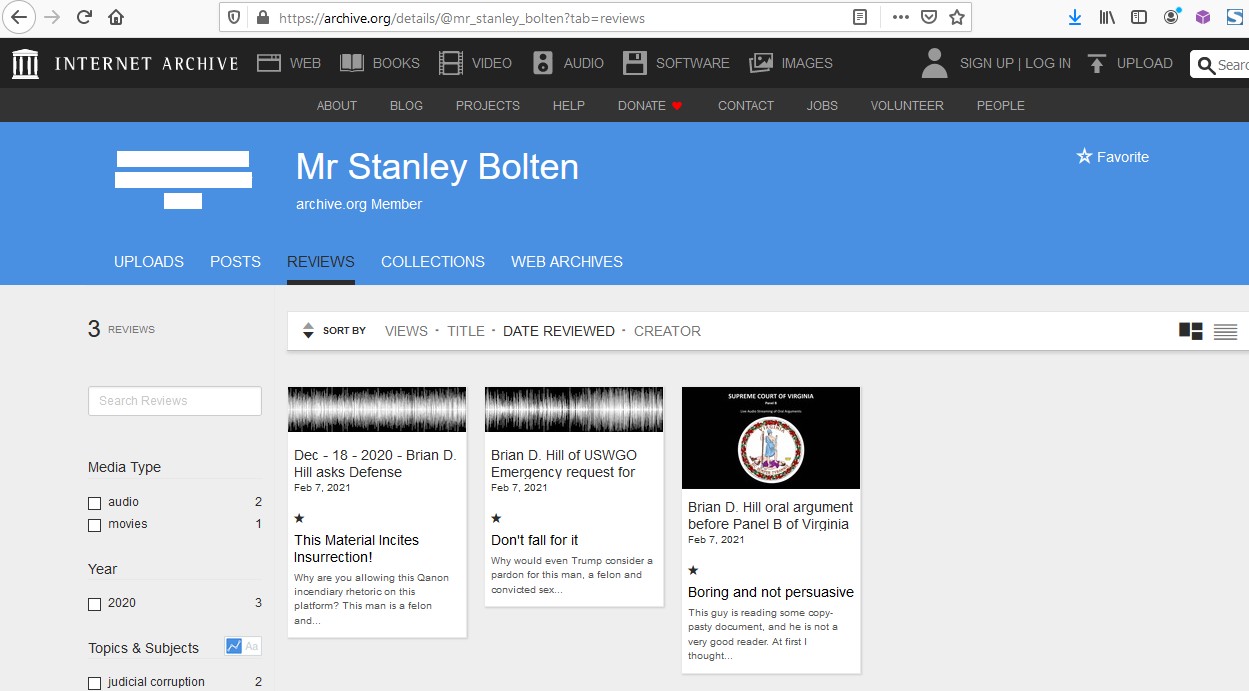
Task: Check the audio media type filter
Action: point(95,503)
